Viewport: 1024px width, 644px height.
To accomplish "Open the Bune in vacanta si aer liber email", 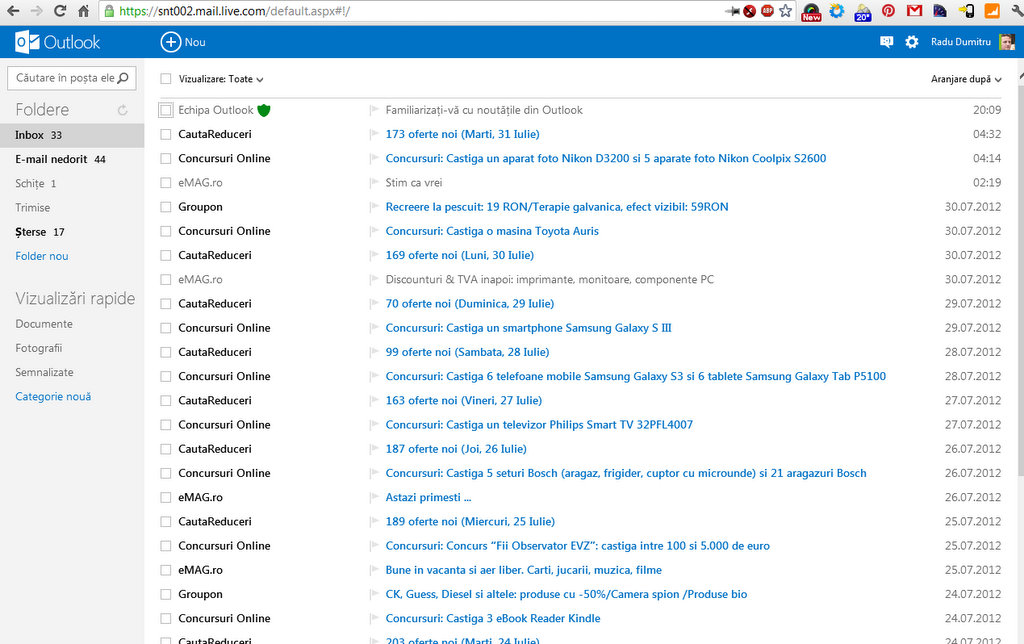I will (x=523, y=570).
